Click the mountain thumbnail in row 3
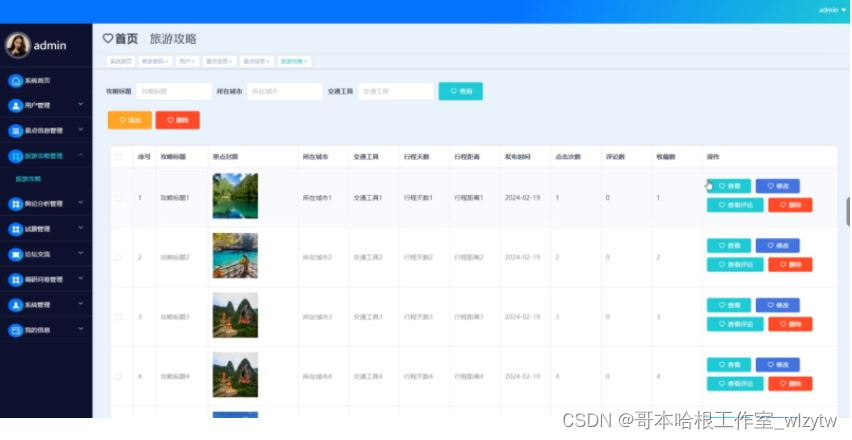Screen dimensions: 852x440 (235, 316)
